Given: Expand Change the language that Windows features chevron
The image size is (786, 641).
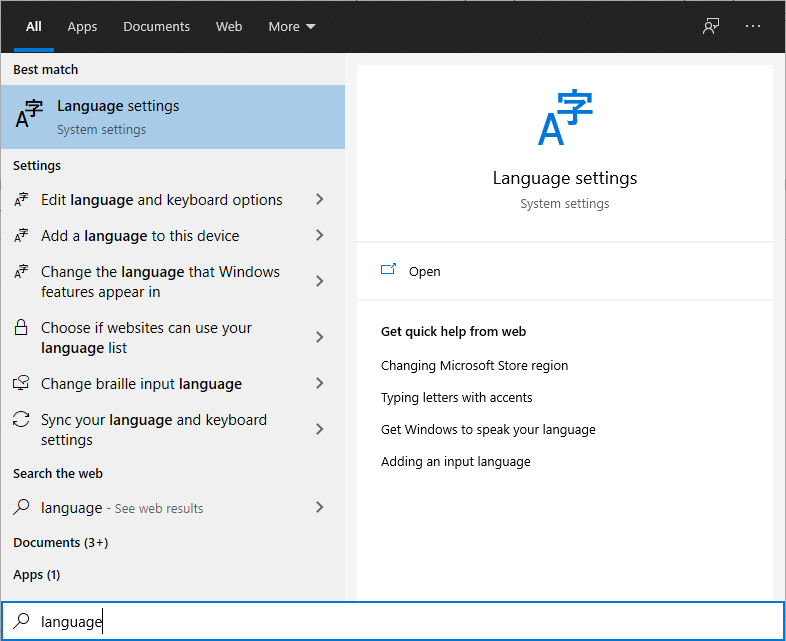Looking at the screenshot, I should (320, 281).
